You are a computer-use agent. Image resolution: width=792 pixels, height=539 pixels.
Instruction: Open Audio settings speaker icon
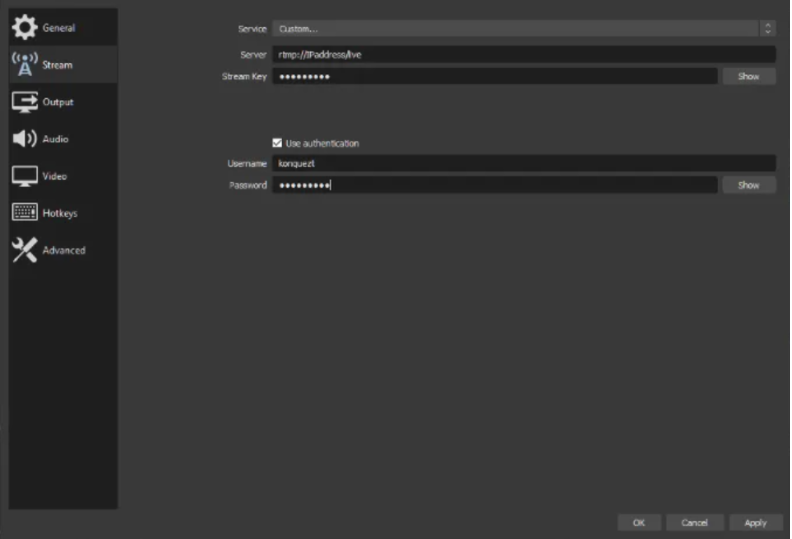[24, 138]
